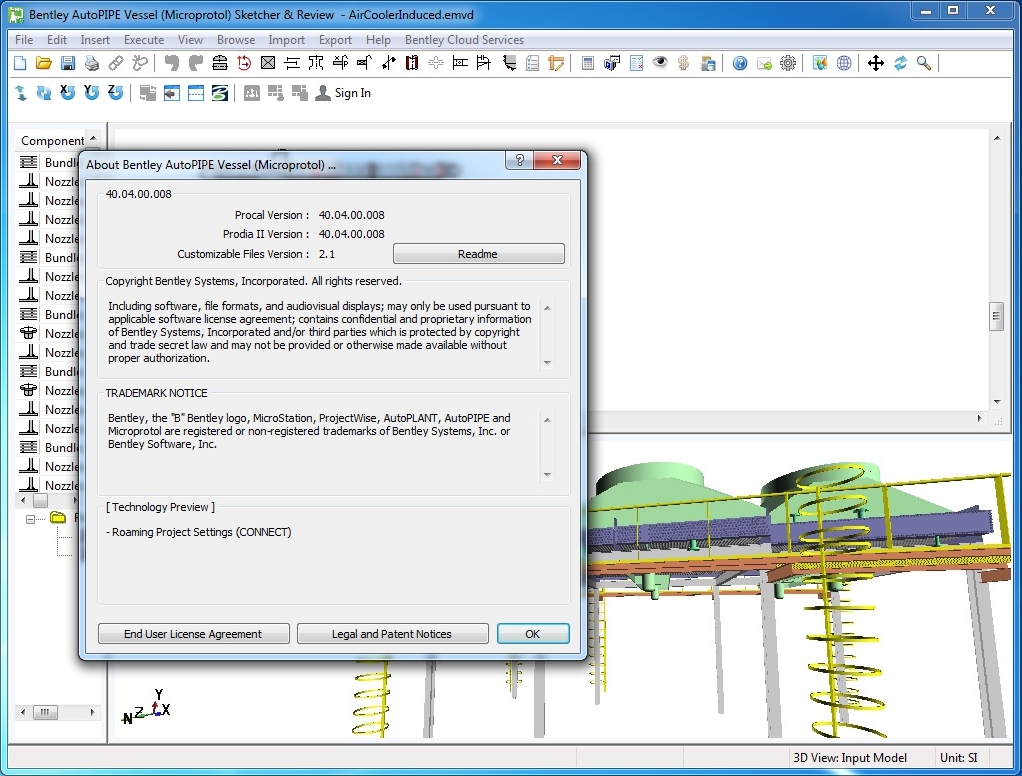The width and height of the screenshot is (1022, 776).
Task: Click copyright text scroll up arrow
Action: [x=548, y=308]
